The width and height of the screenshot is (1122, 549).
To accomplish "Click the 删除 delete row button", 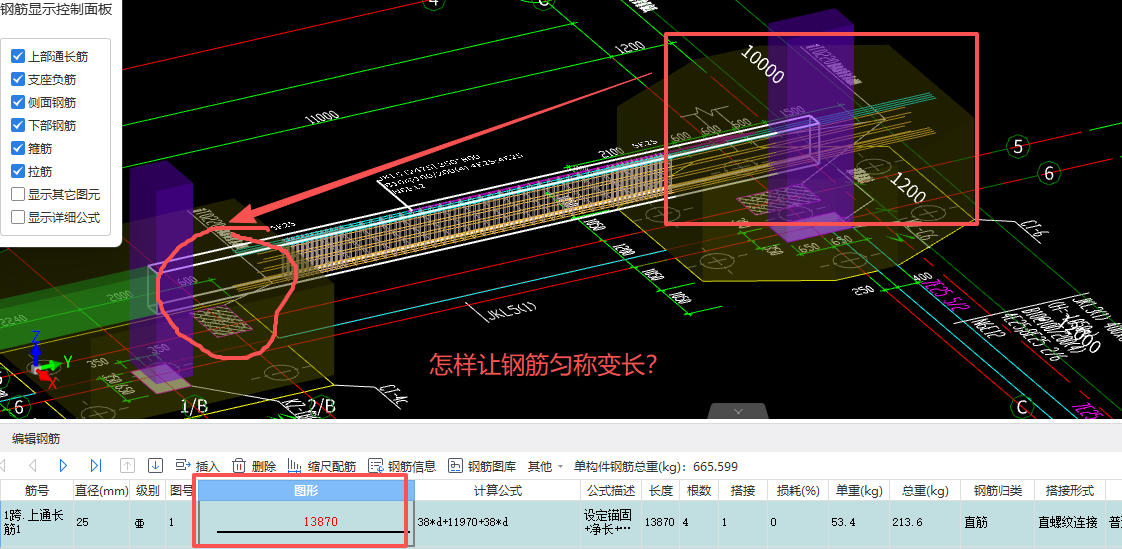I will [x=255, y=466].
